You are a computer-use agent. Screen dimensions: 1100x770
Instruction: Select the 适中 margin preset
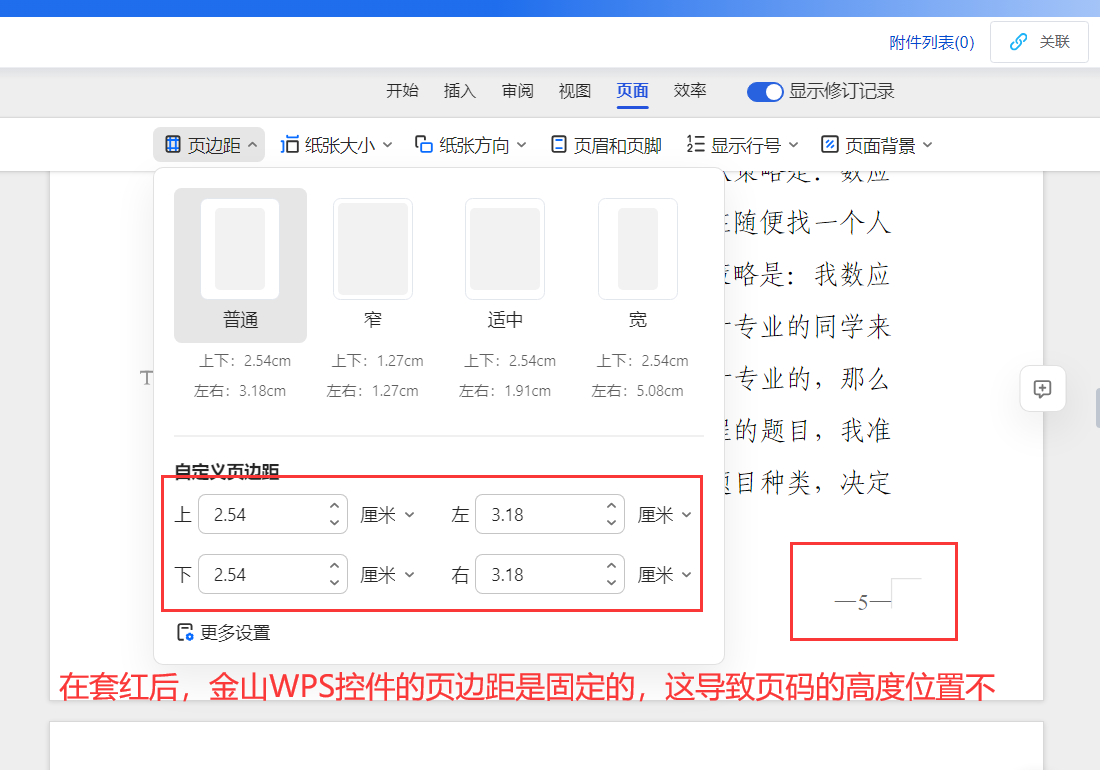505,265
